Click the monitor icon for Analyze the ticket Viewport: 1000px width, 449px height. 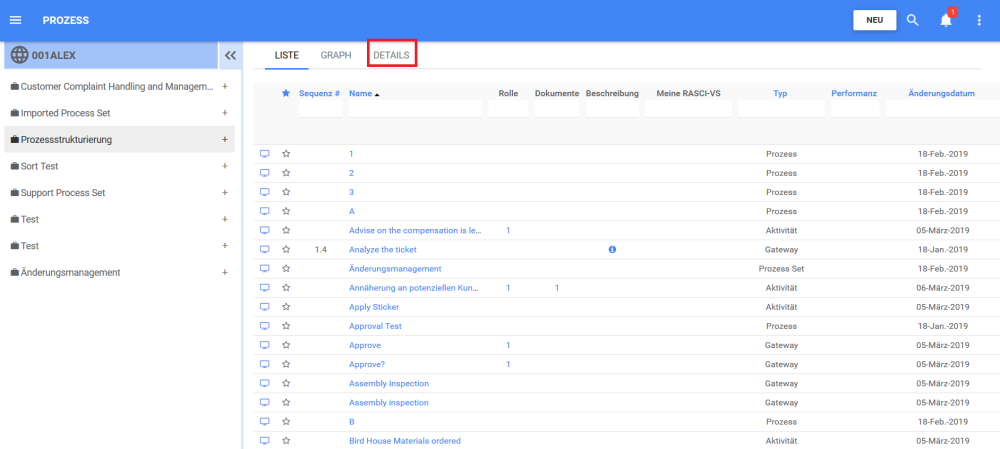(x=265, y=249)
